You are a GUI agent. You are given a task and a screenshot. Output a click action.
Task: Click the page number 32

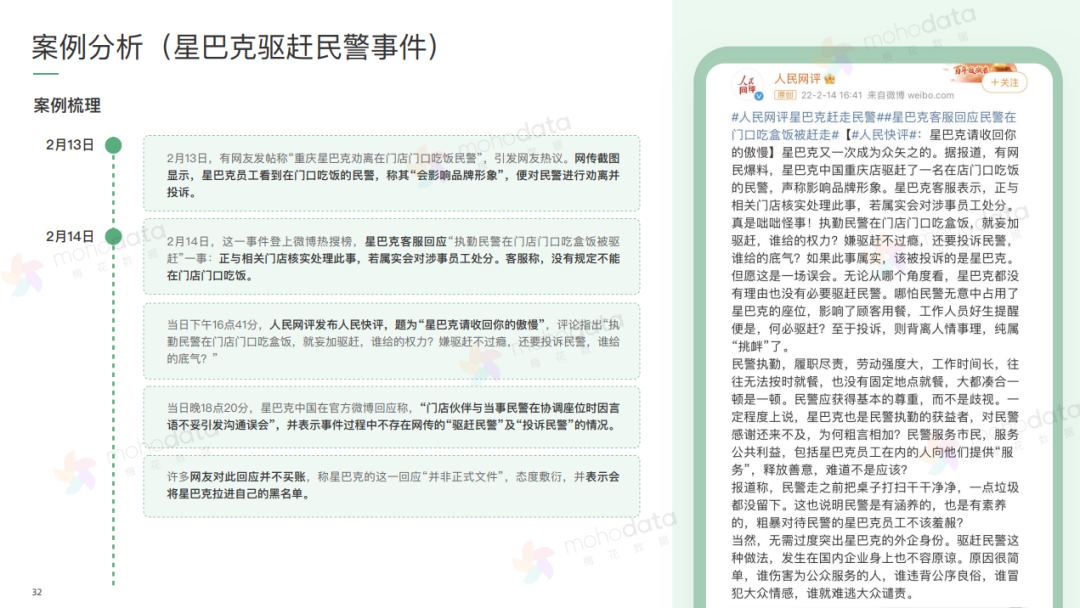tap(37, 592)
